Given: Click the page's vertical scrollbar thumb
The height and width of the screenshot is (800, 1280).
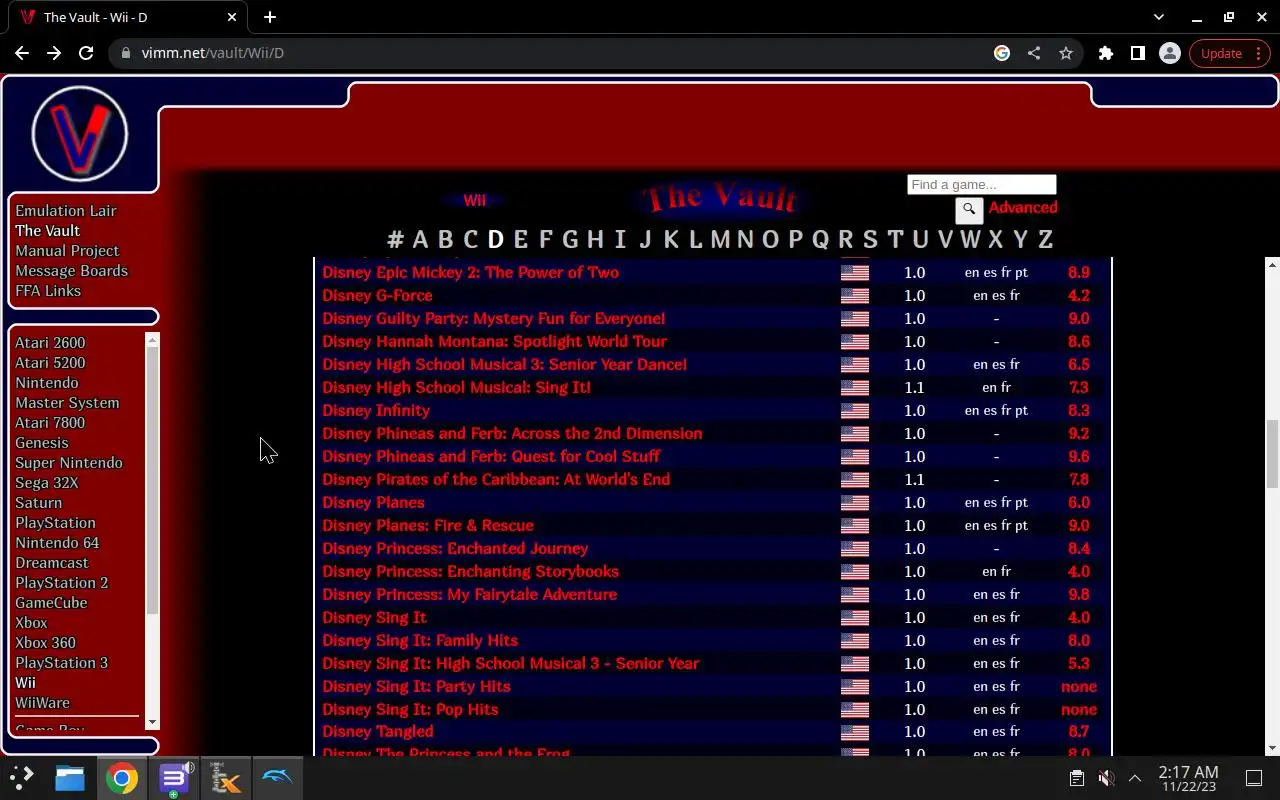Looking at the screenshot, I should 1272,452.
